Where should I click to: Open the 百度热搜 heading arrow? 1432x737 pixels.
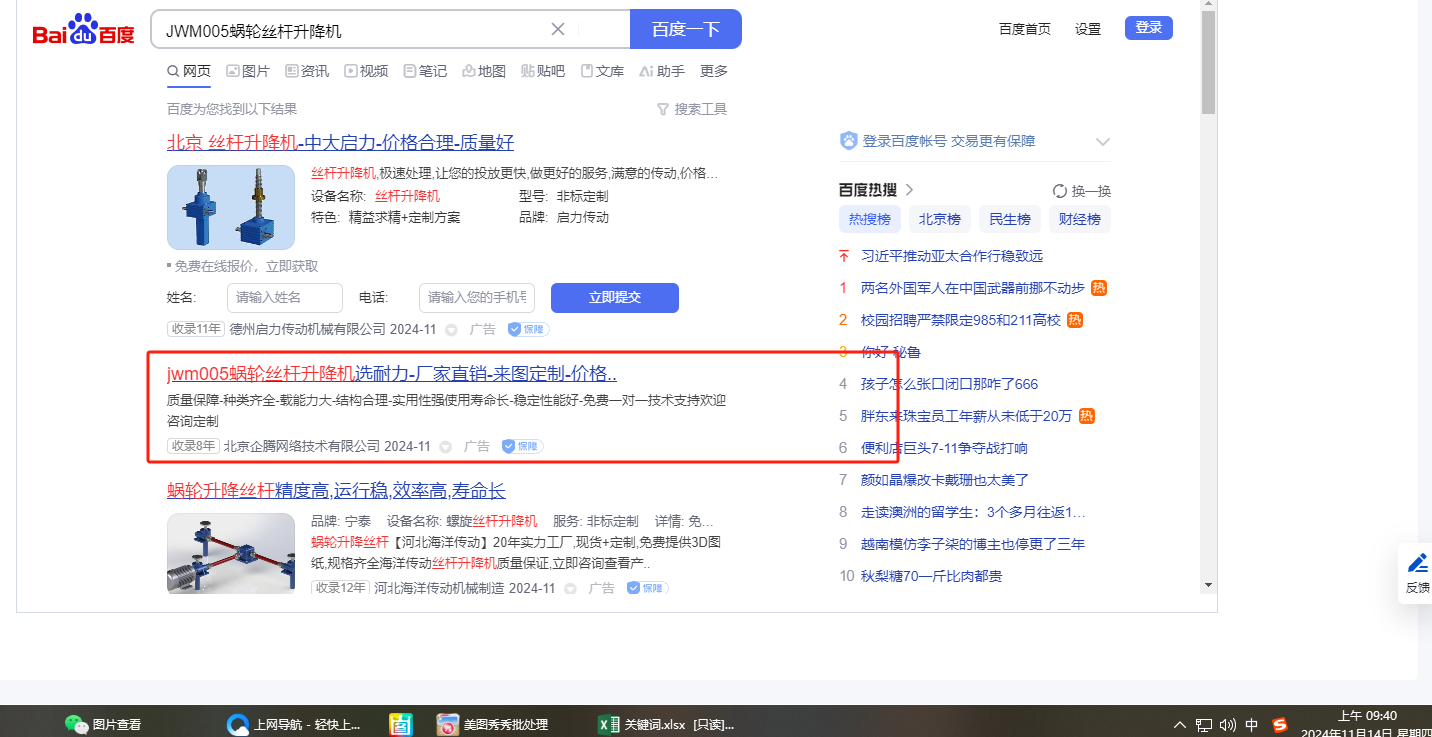click(909, 190)
